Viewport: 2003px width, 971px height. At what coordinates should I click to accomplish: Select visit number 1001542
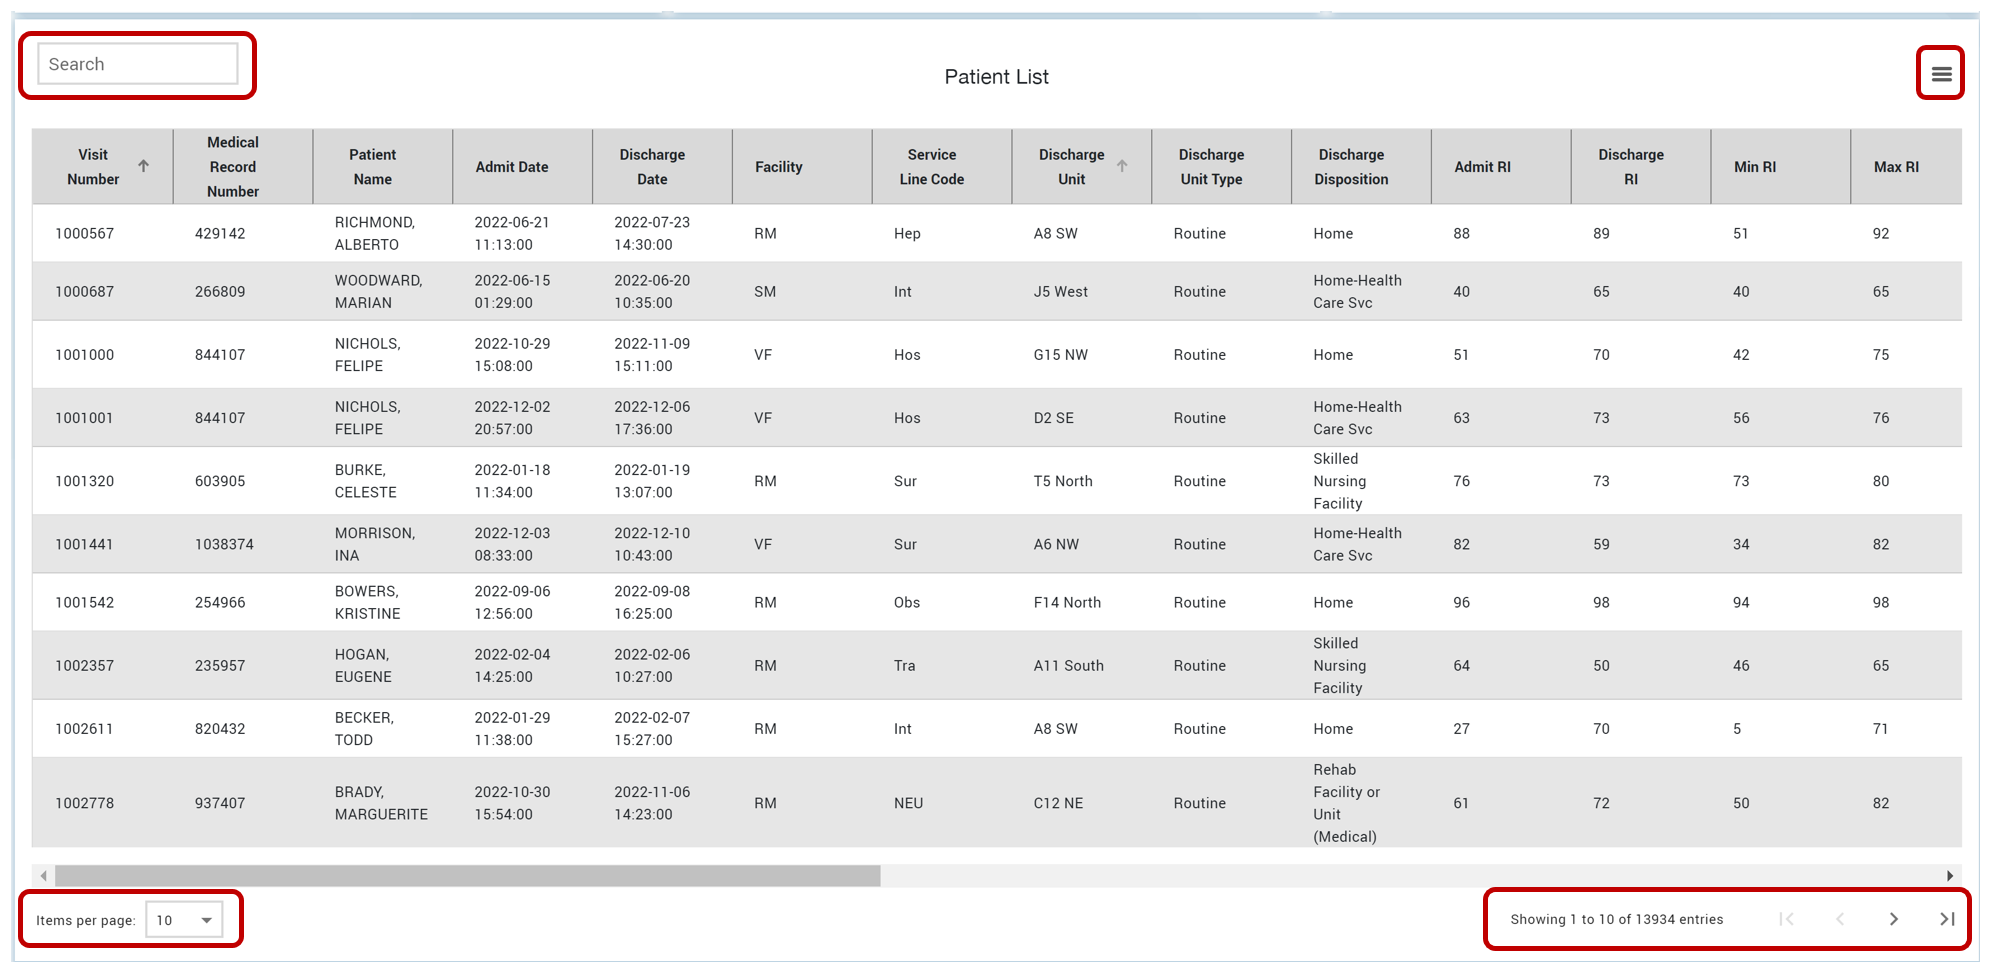(84, 602)
